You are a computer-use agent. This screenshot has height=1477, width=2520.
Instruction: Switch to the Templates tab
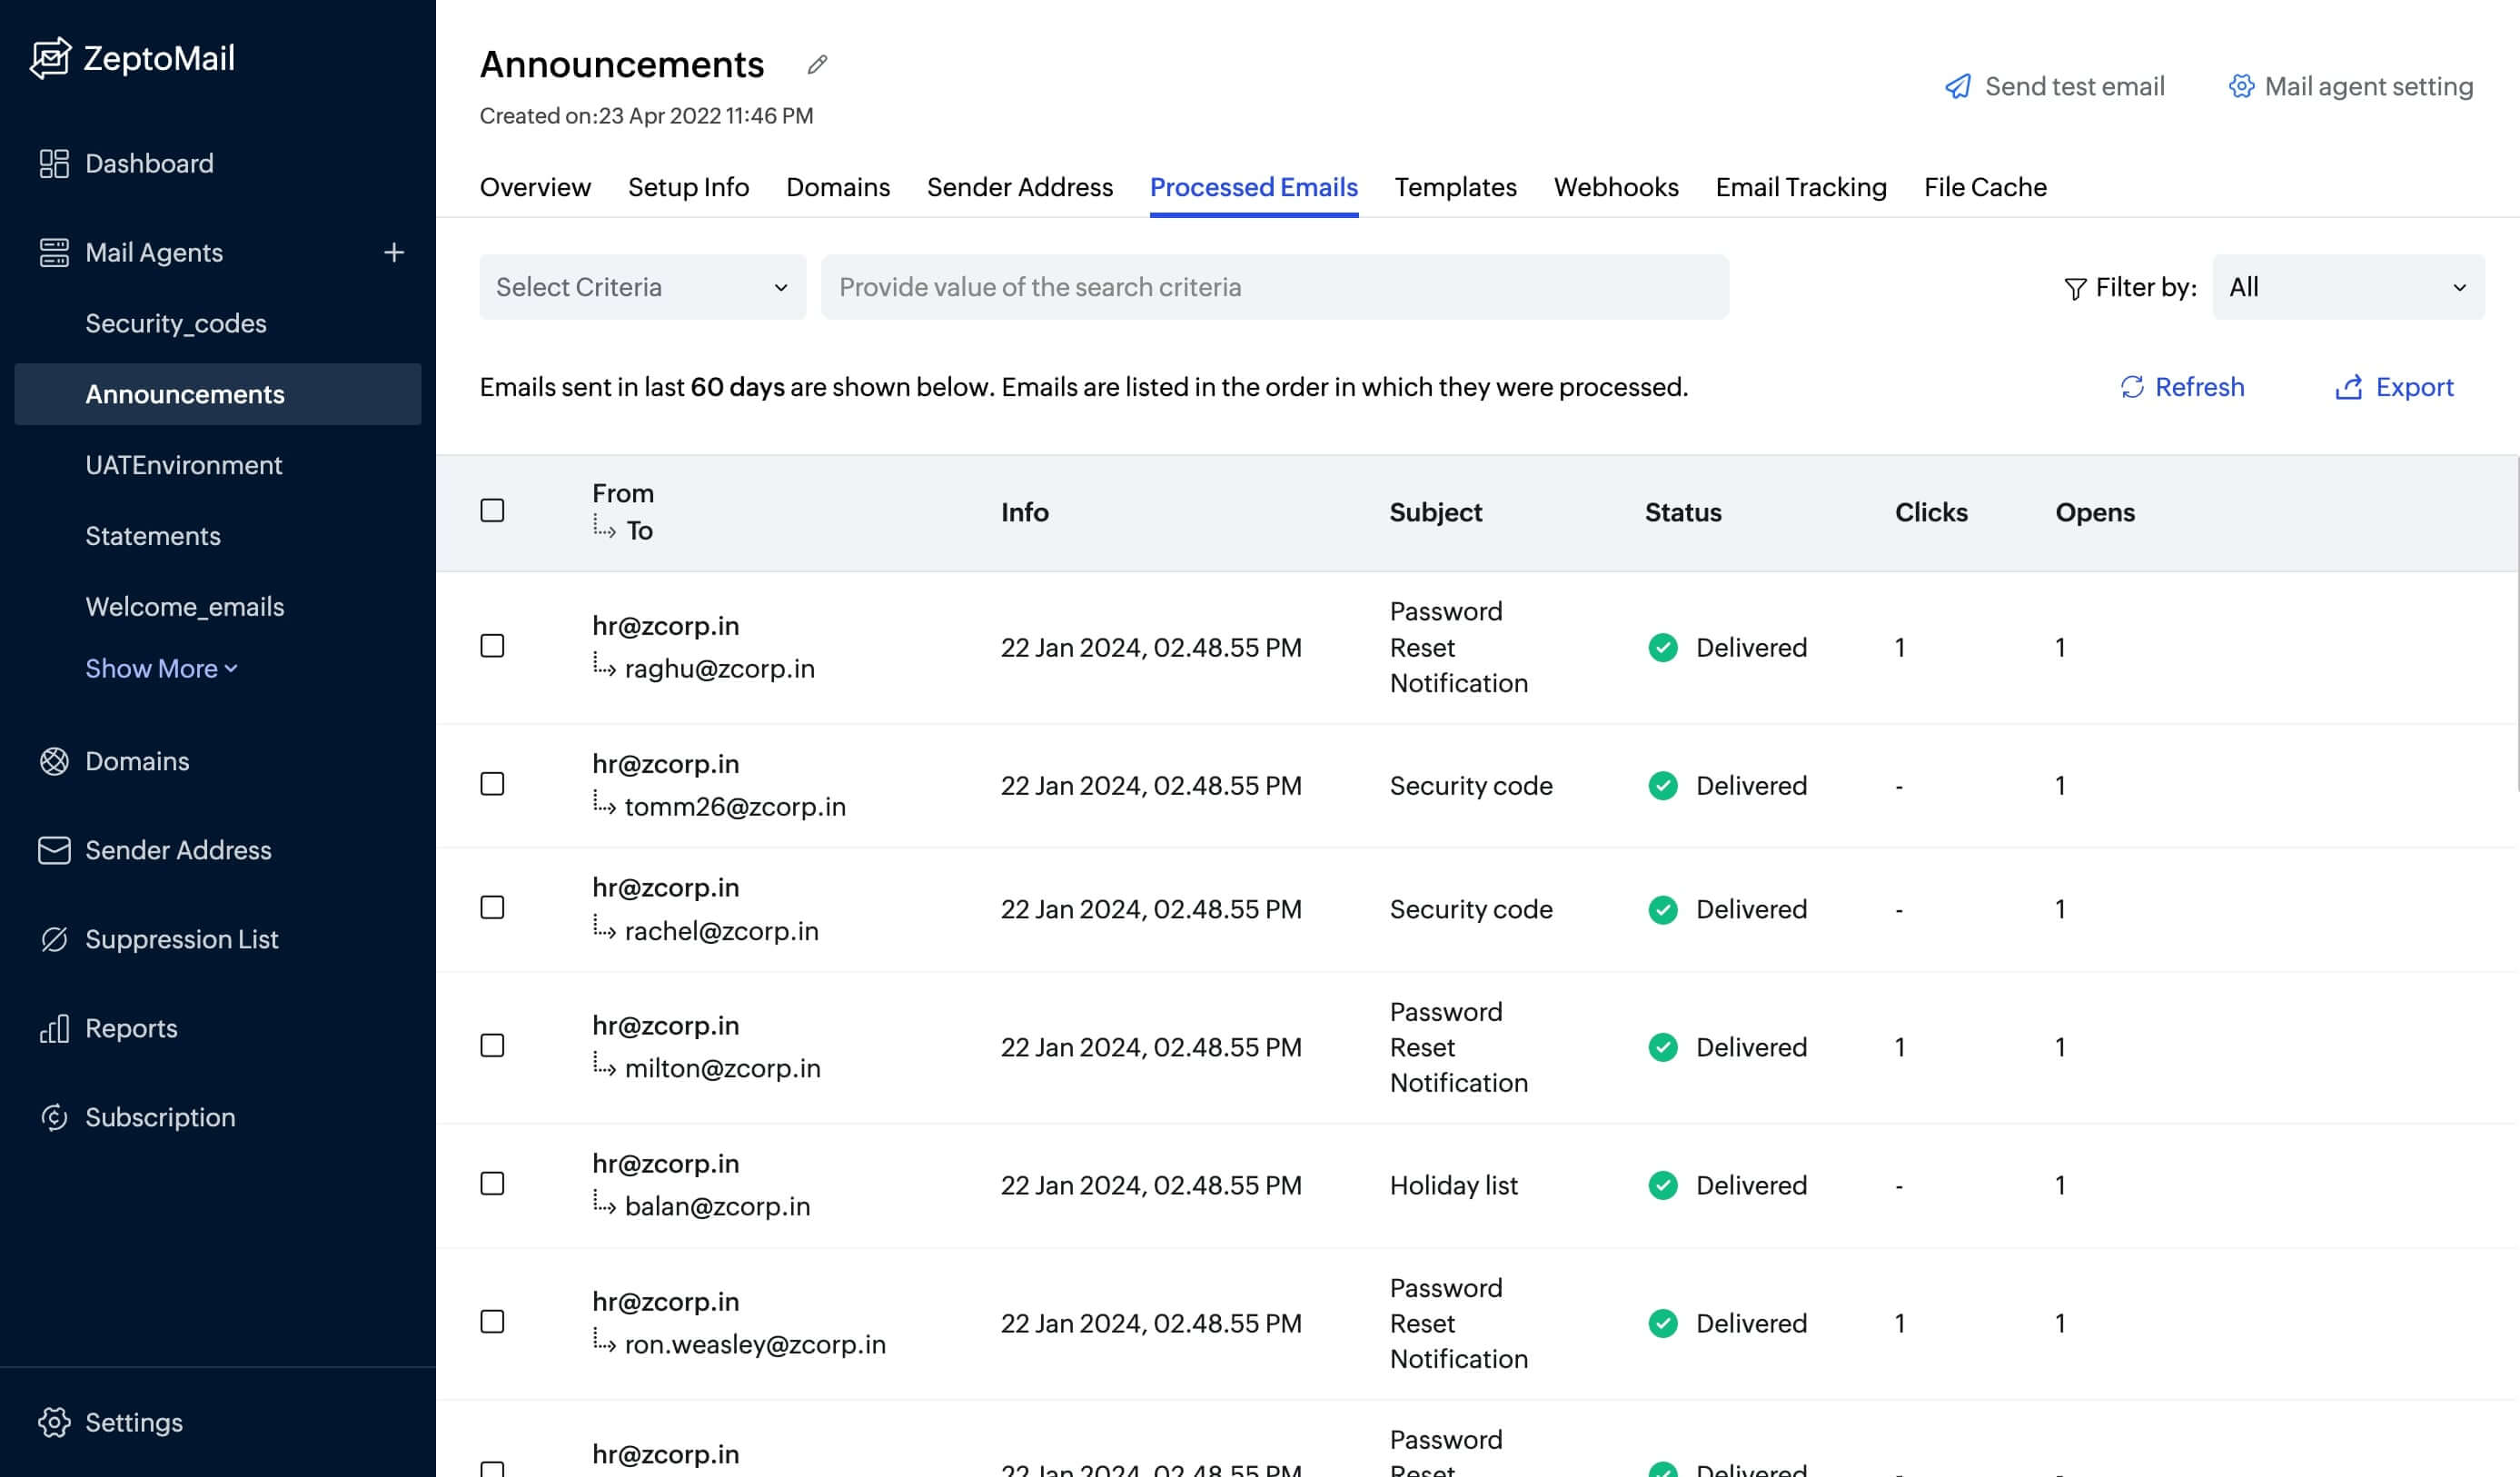point(1456,187)
